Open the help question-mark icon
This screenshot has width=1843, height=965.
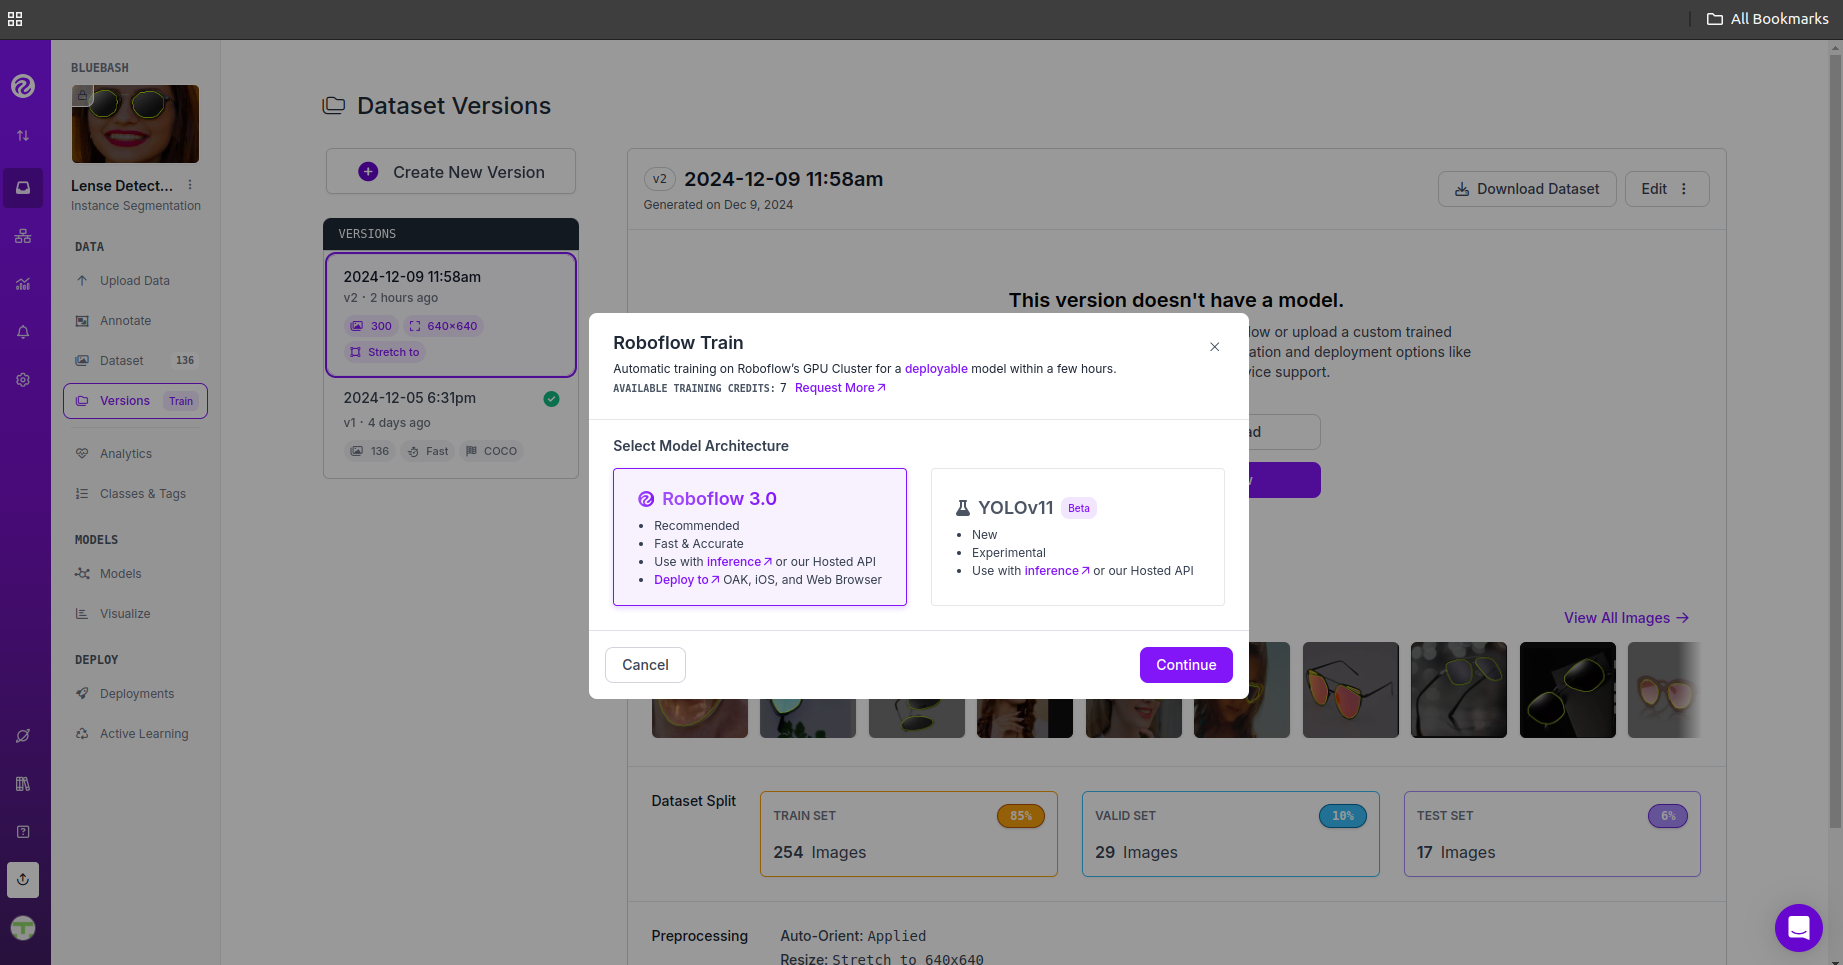click(23, 832)
